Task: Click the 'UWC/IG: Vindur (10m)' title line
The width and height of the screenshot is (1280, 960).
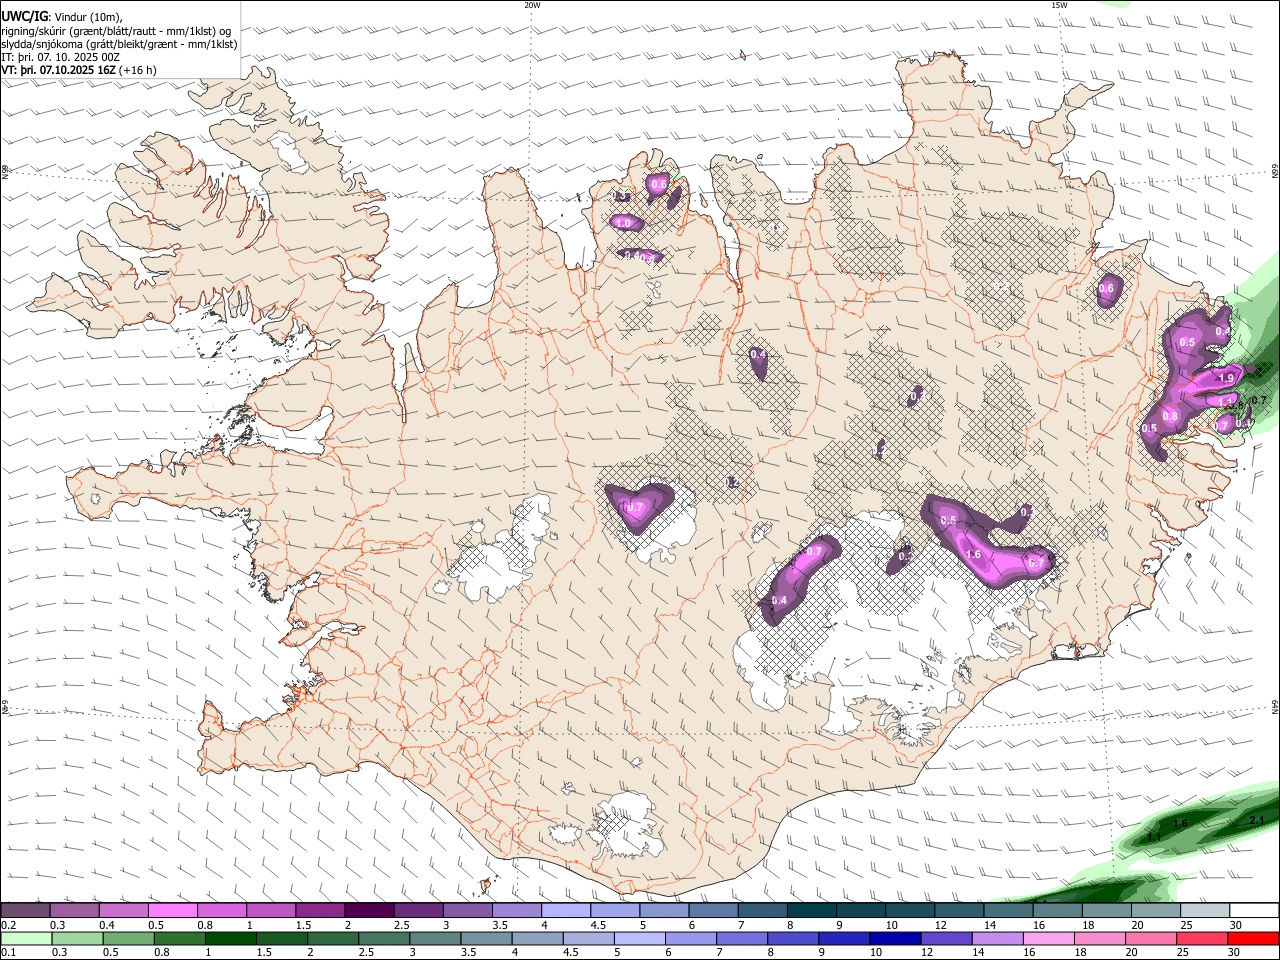Action: (62, 17)
